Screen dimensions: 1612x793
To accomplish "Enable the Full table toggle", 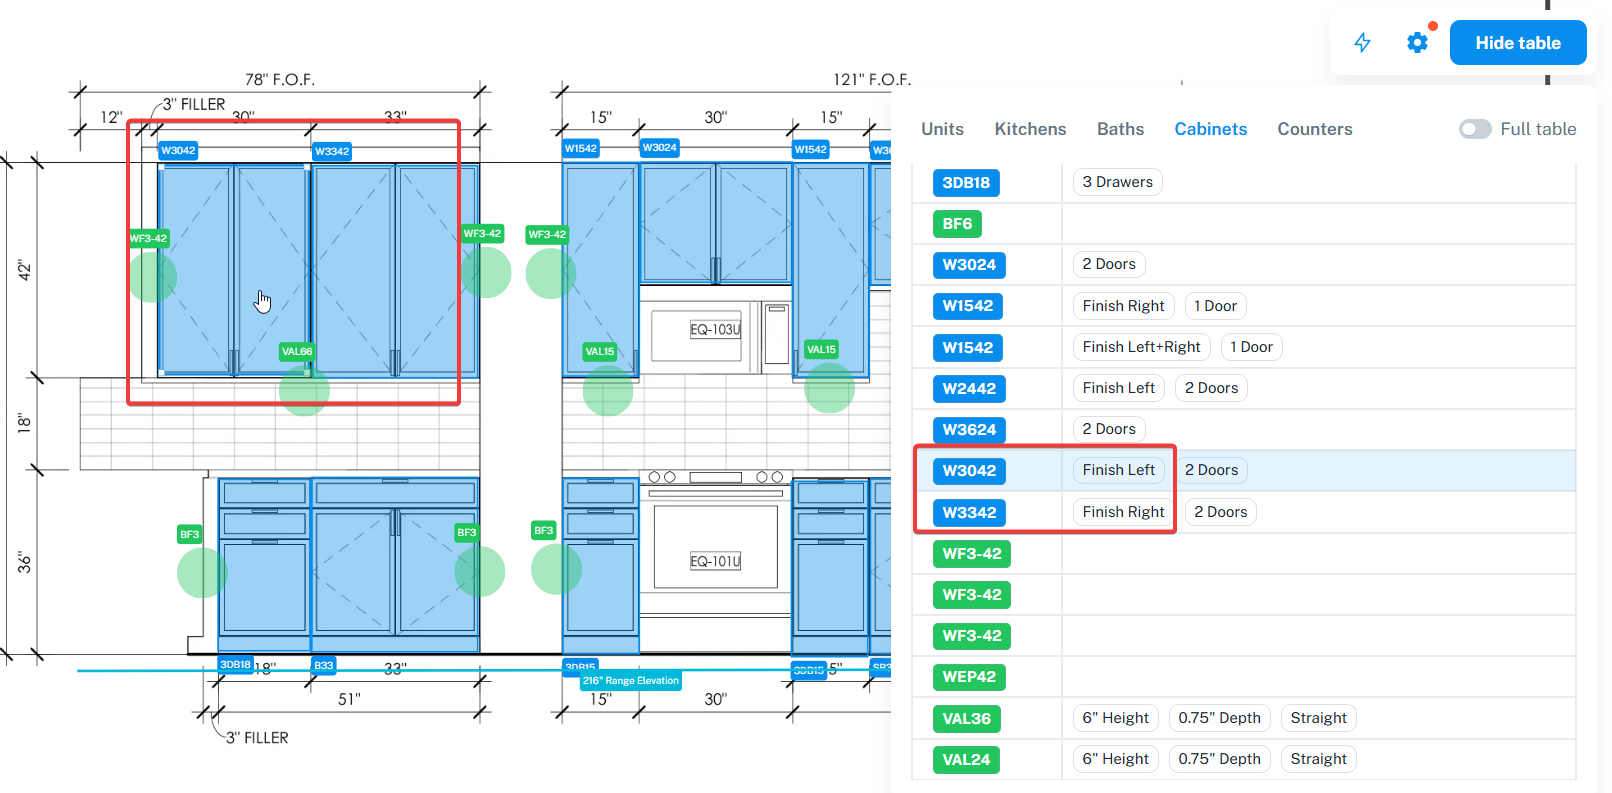I will (x=1475, y=129).
